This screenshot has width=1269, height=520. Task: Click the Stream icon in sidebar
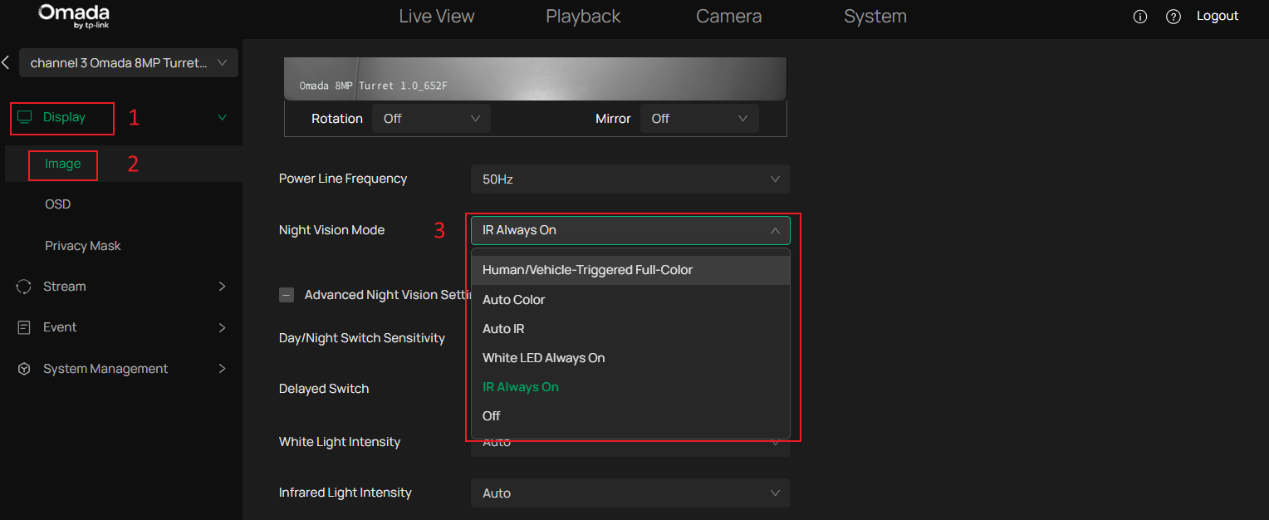click(x=25, y=287)
